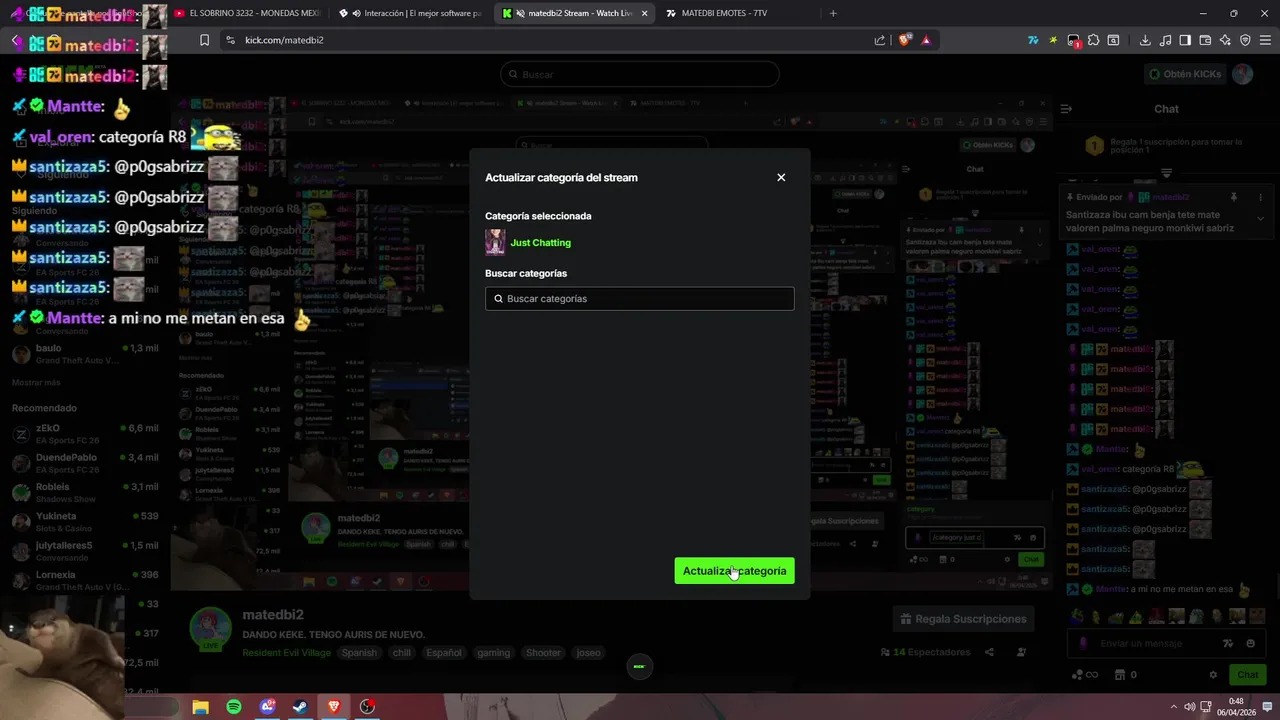Open the Extensions puzzle piece menu
Screen dimensions: 1280x720
tap(1094, 40)
